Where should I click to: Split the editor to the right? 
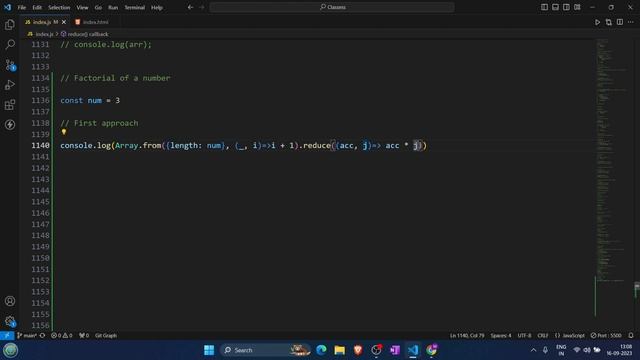(620, 22)
